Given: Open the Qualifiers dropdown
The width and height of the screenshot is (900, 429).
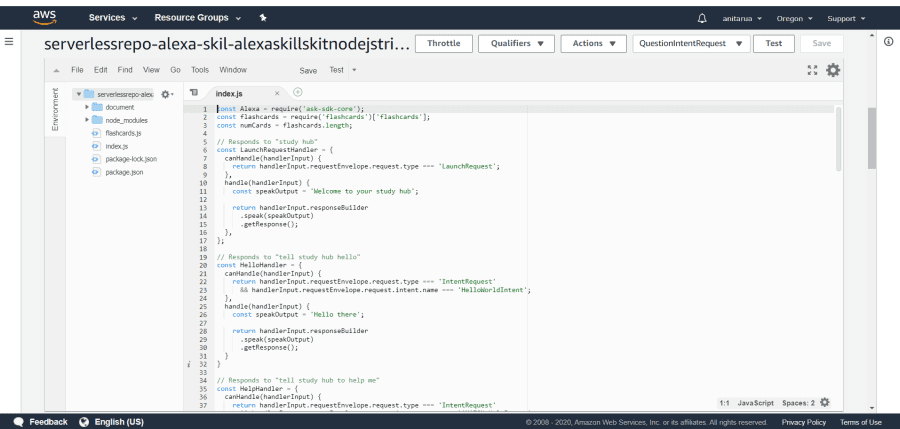Looking at the screenshot, I should click(516, 44).
